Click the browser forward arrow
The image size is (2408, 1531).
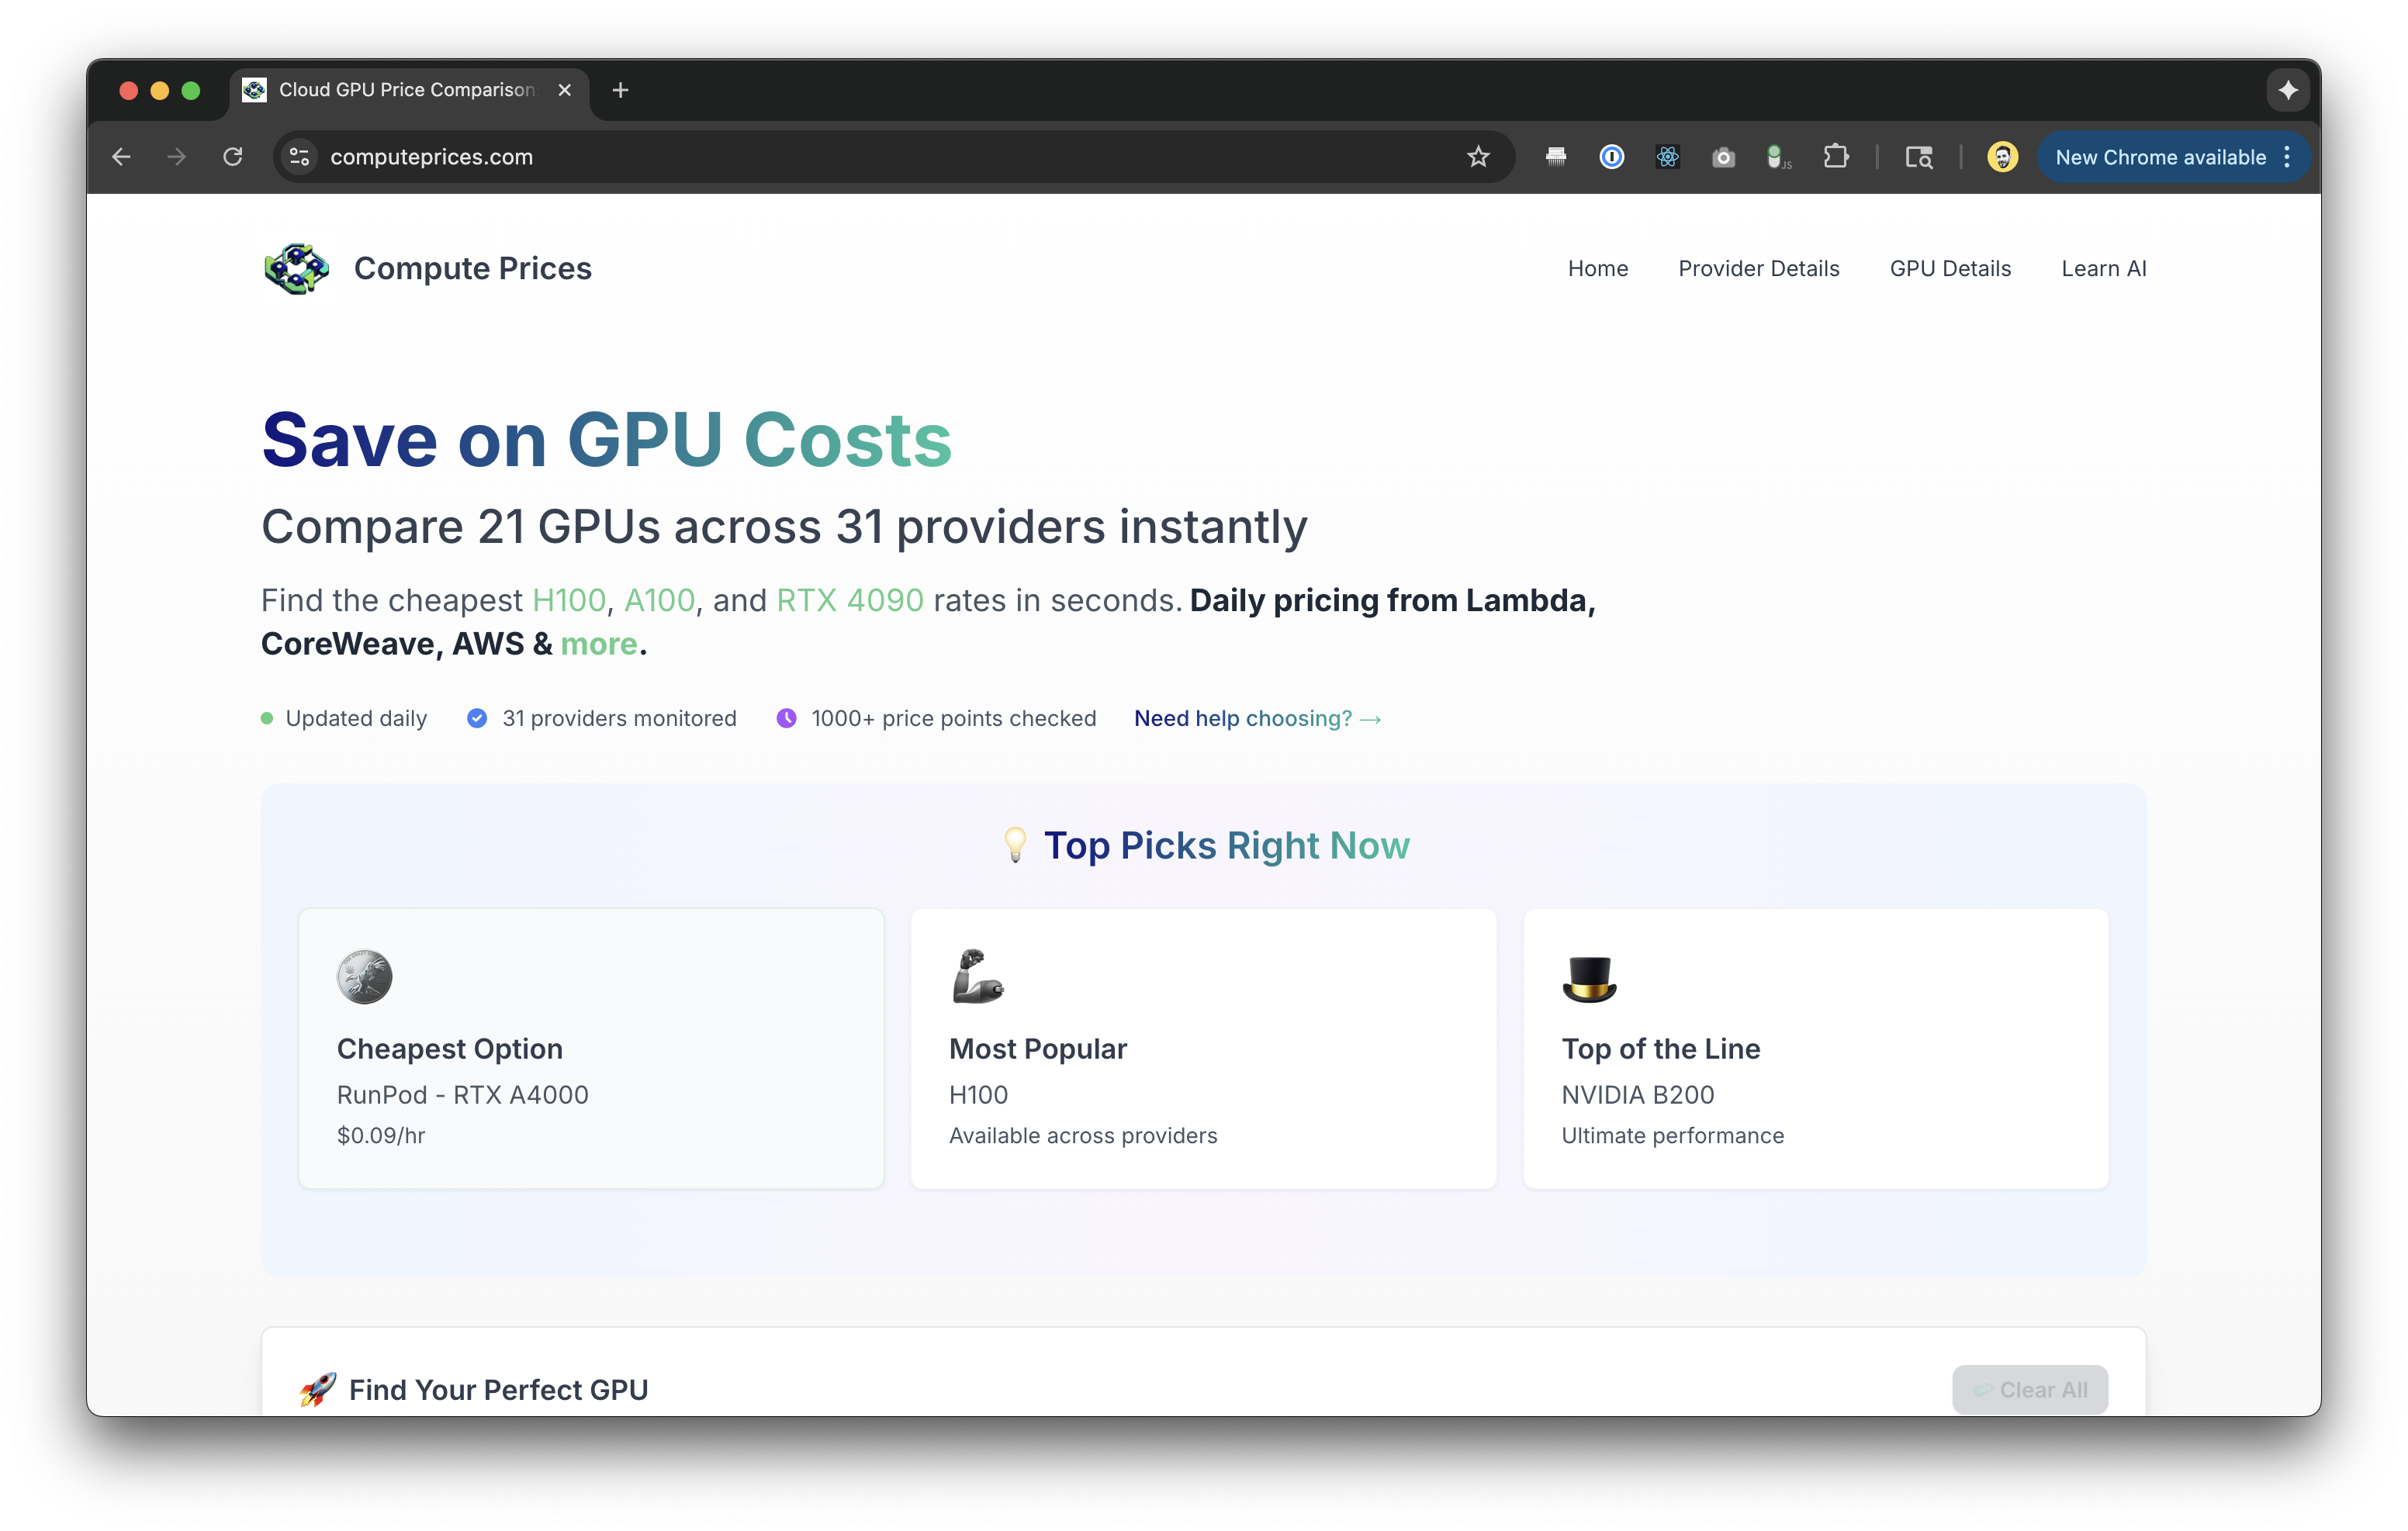[x=176, y=157]
